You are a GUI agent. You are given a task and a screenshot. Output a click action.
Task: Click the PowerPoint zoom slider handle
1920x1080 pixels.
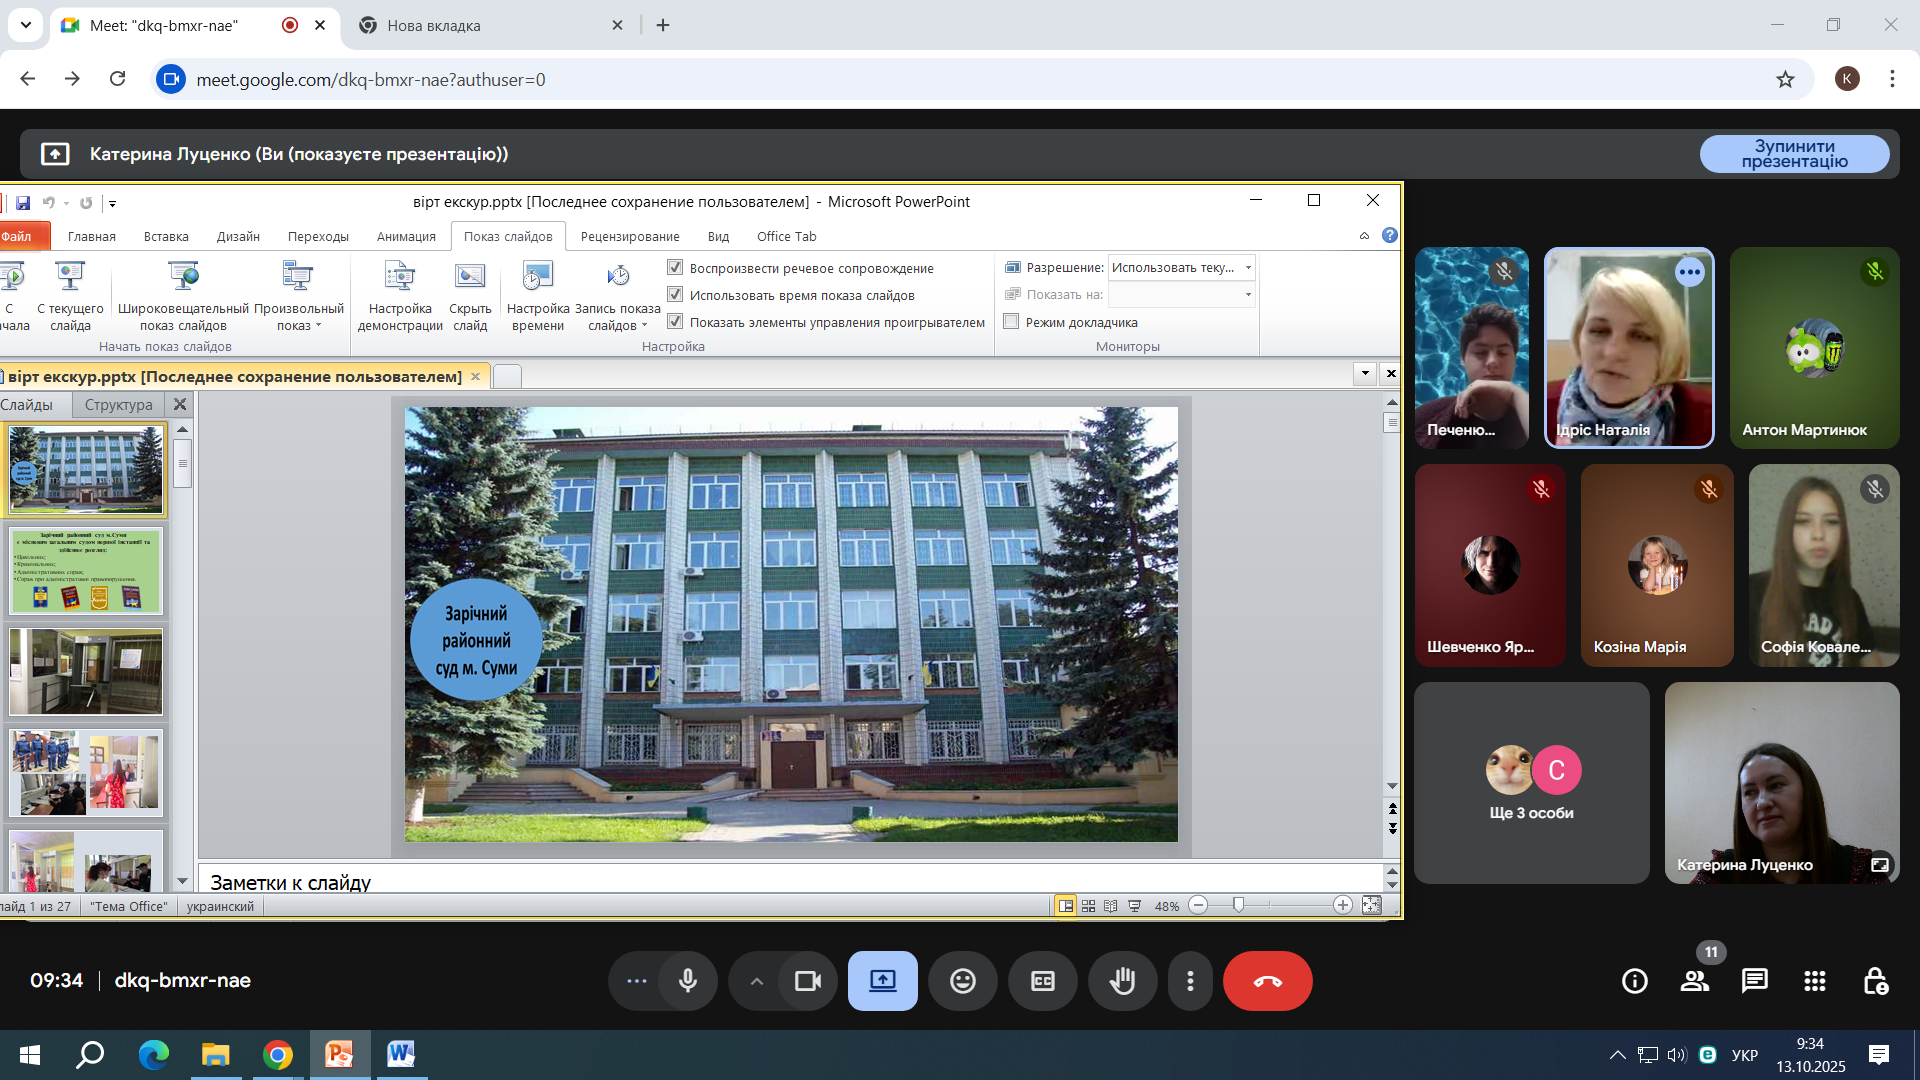pyautogui.click(x=1238, y=905)
